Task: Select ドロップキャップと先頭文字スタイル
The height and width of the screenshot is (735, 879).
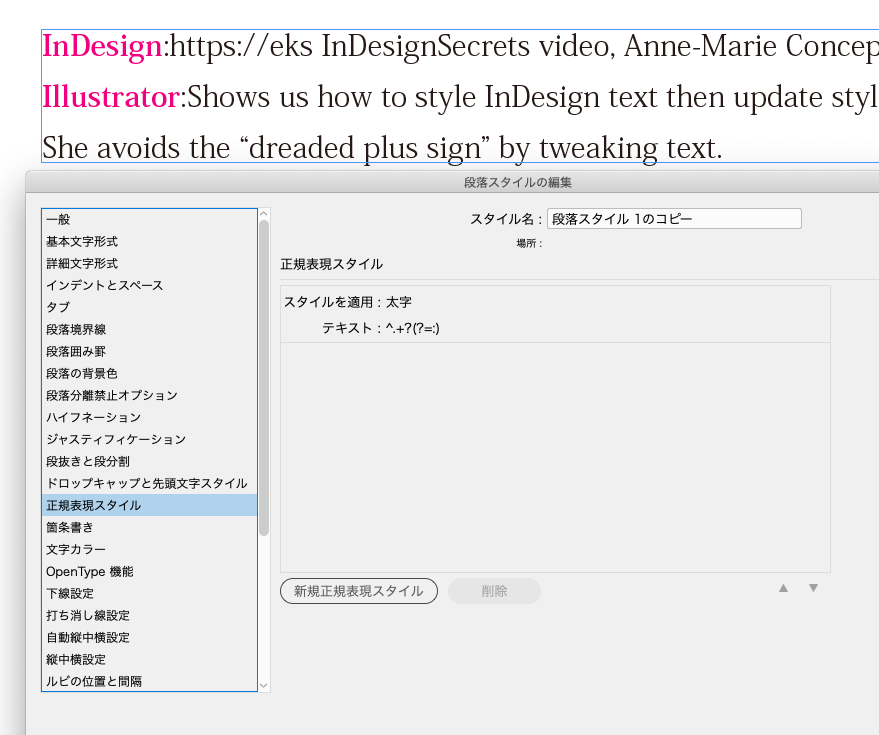Action: [x=149, y=483]
